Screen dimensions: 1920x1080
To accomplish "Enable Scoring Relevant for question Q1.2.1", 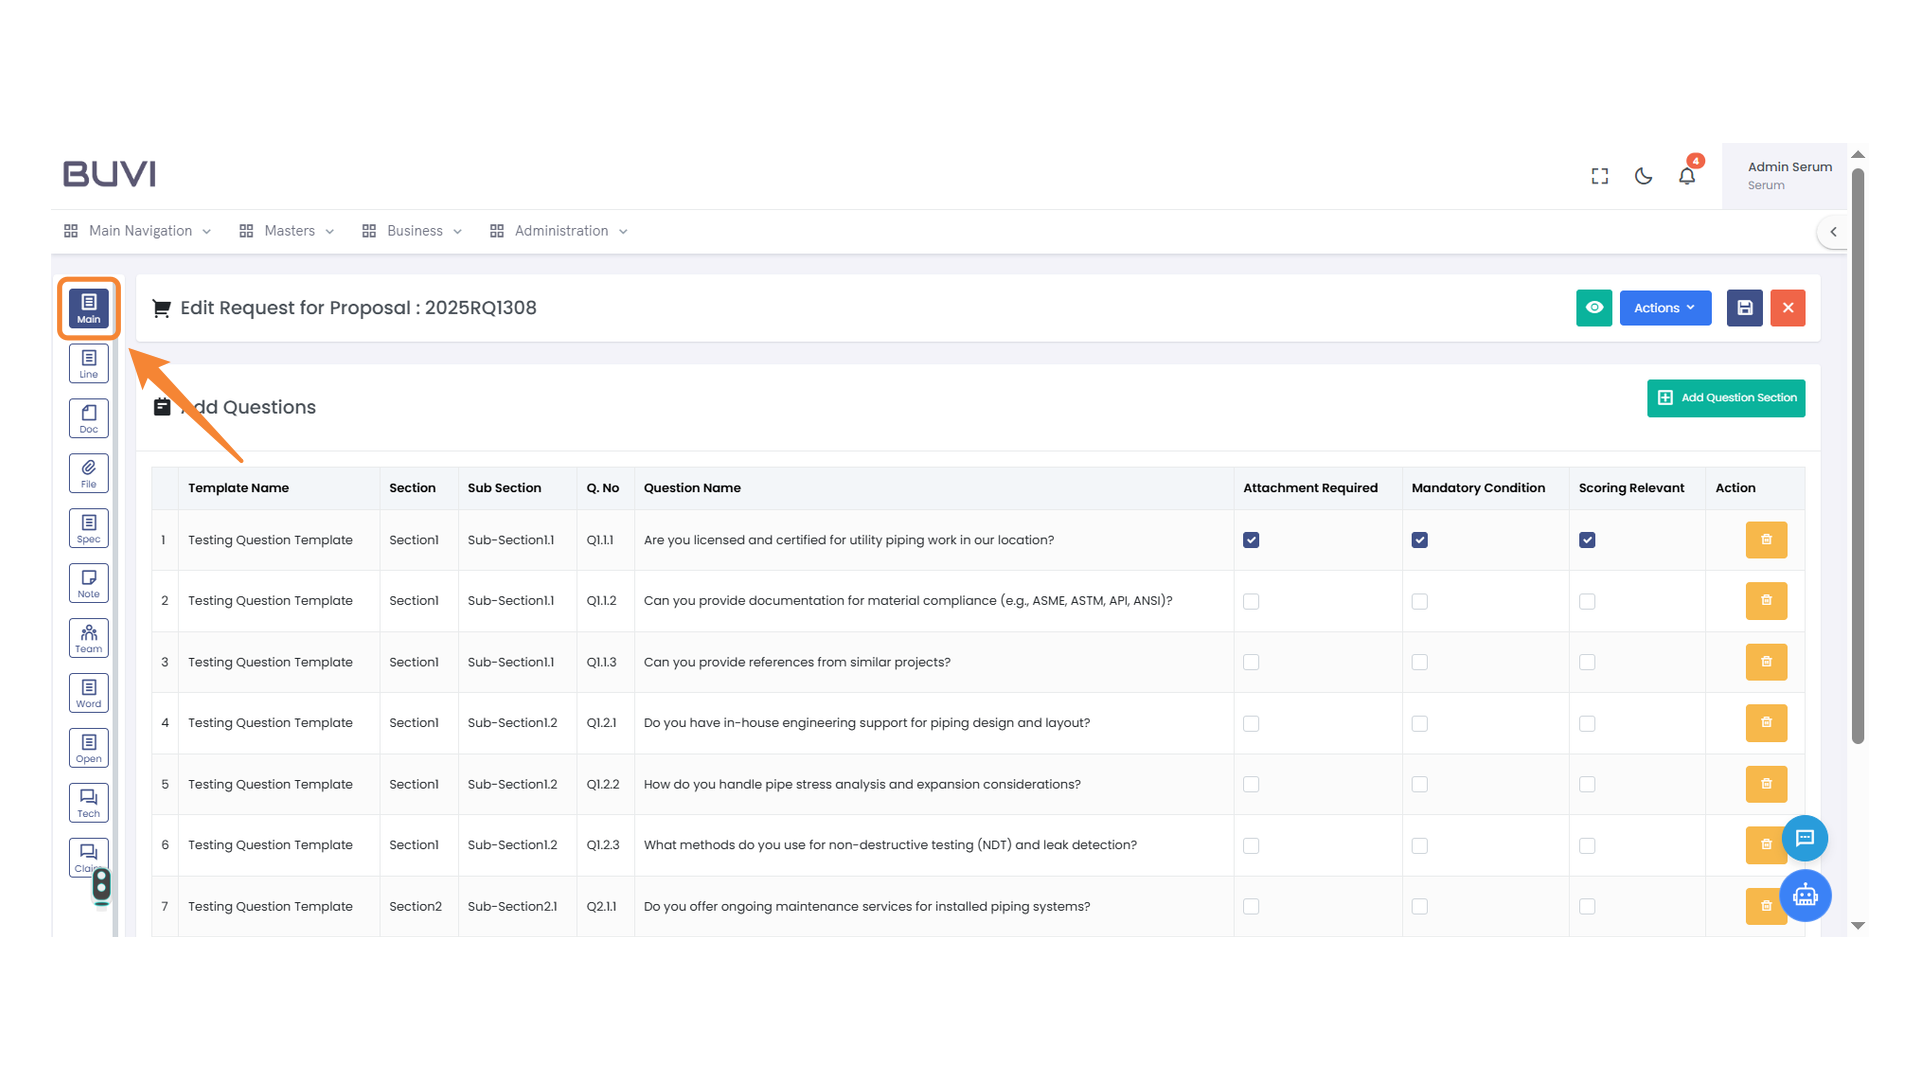I will [x=1587, y=723].
